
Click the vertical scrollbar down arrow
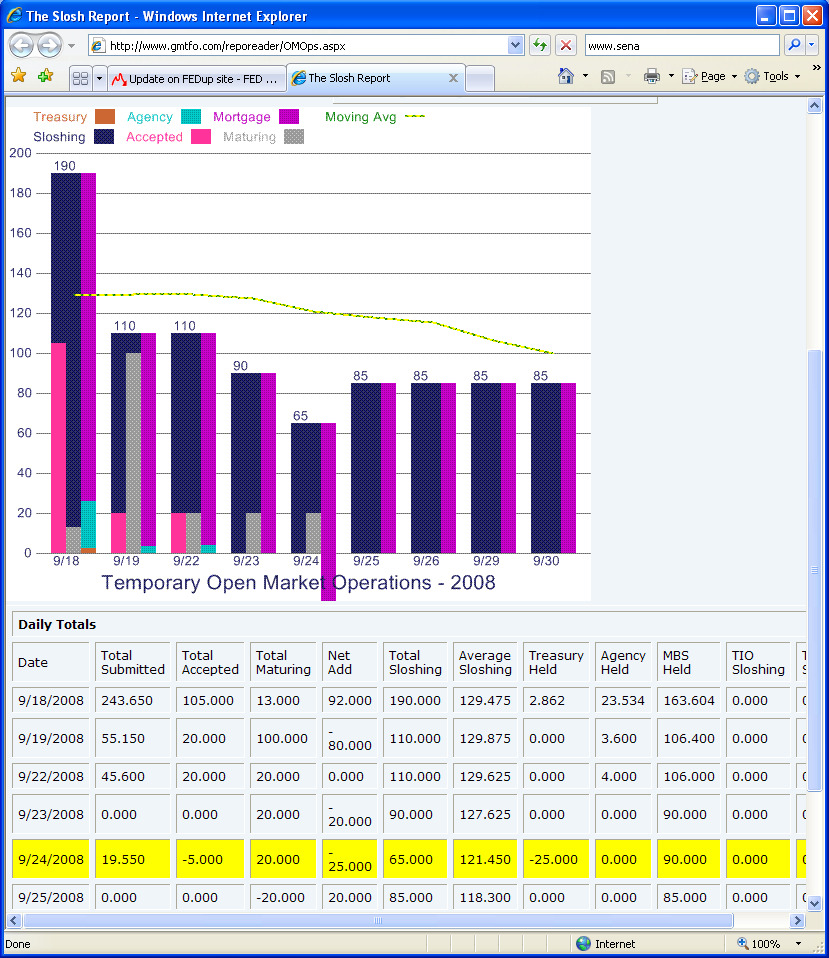pyautogui.click(x=814, y=903)
